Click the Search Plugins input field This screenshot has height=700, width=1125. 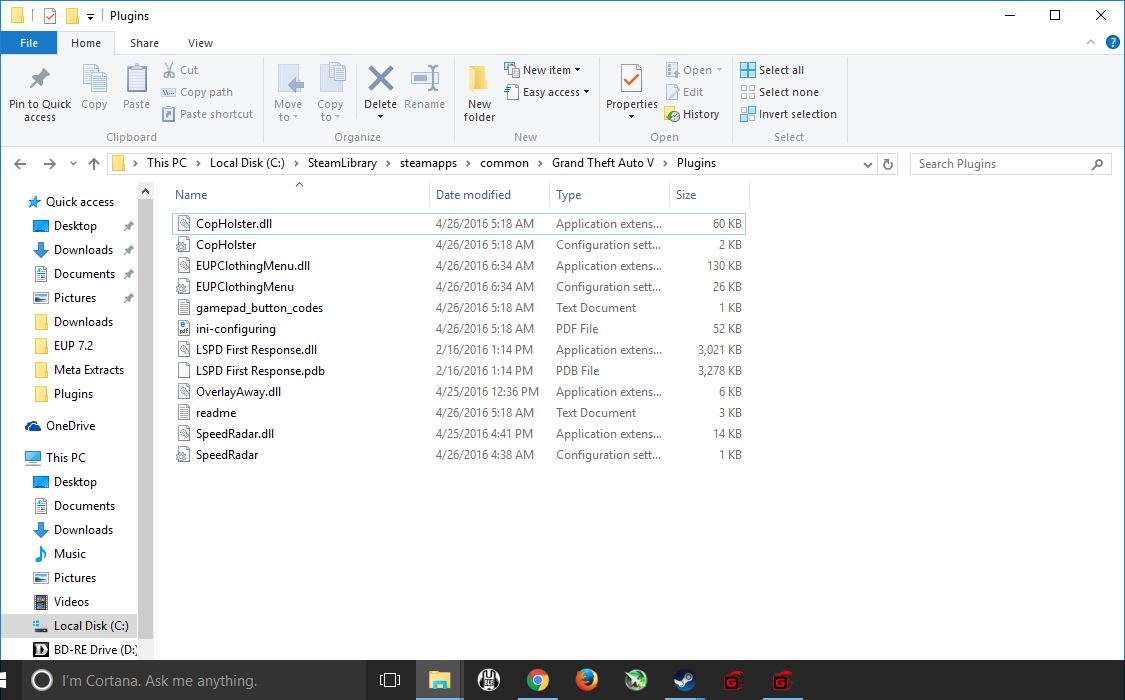coord(1000,164)
